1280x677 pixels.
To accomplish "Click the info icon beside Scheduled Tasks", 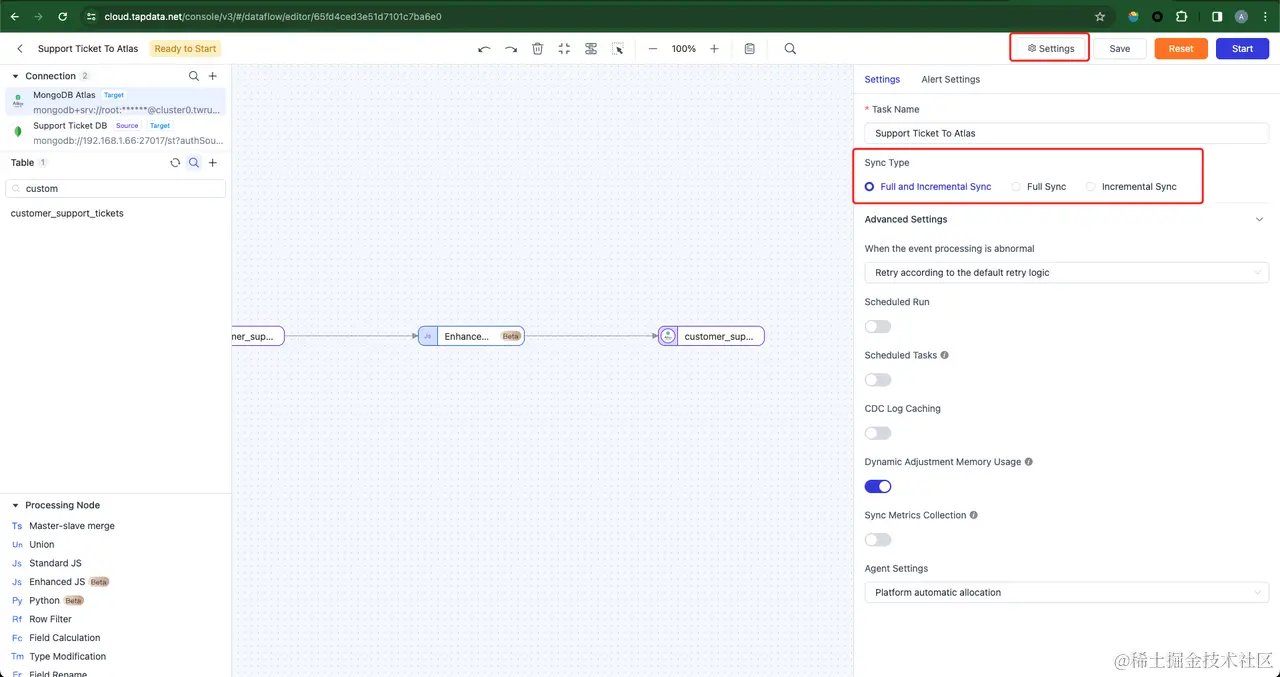I will point(945,355).
